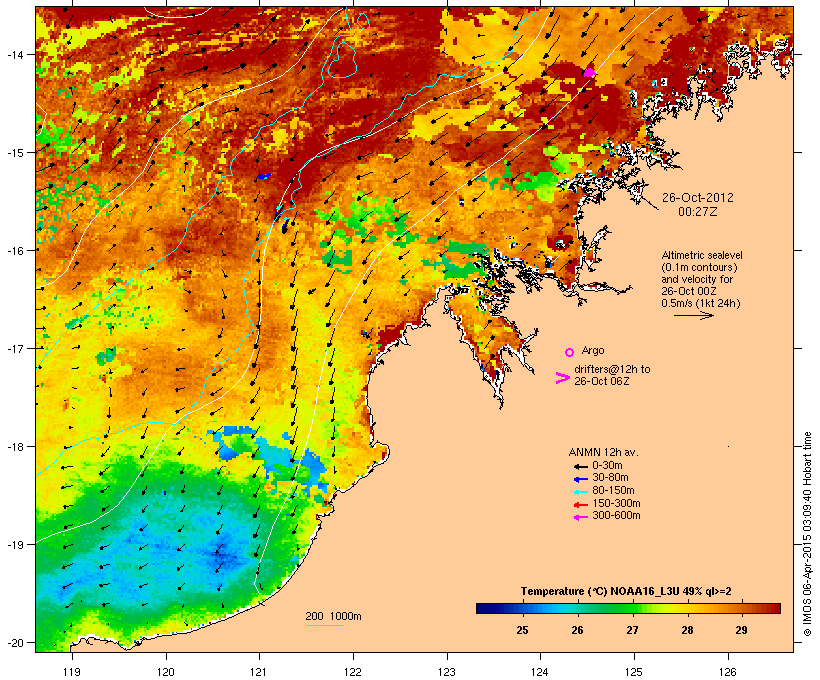The height and width of the screenshot is (680, 820).
Task: Click the blue 30-80m legend arrow
Action: [580, 479]
